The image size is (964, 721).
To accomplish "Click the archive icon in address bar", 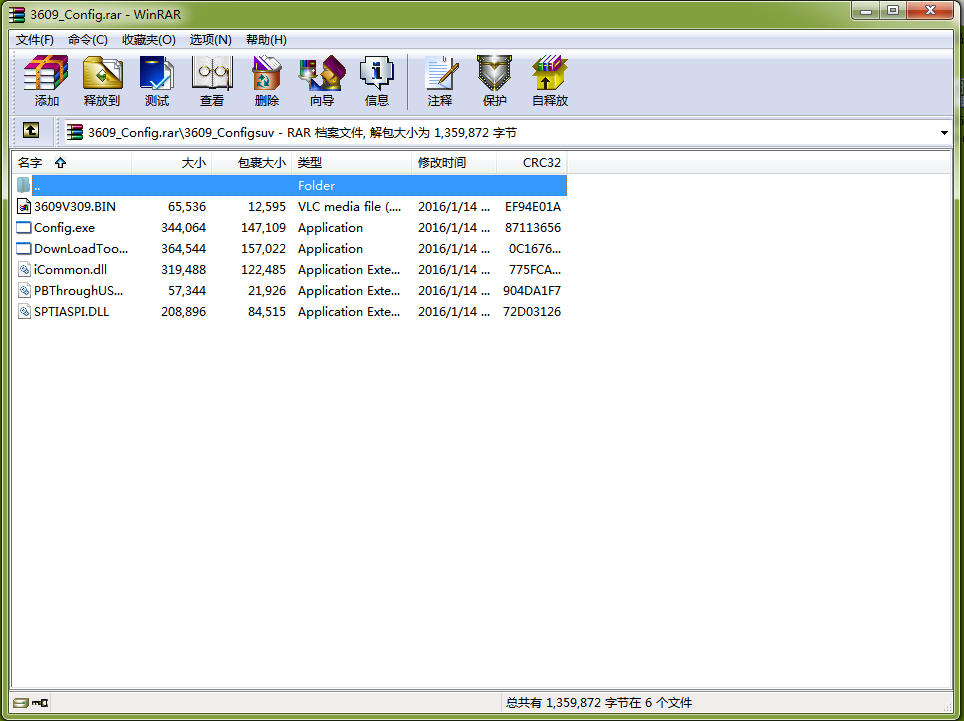I will pyautogui.click(x=74, y=132).
